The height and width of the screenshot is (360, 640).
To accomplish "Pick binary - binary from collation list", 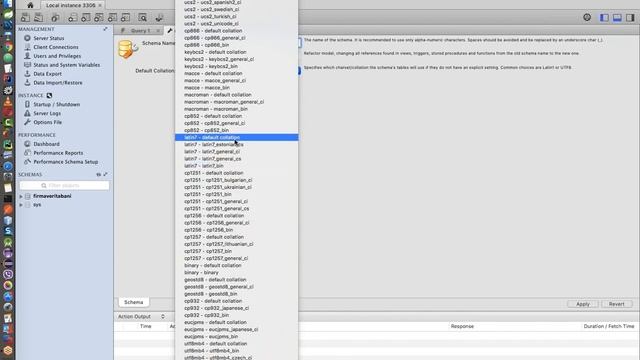I will point(237,273).
